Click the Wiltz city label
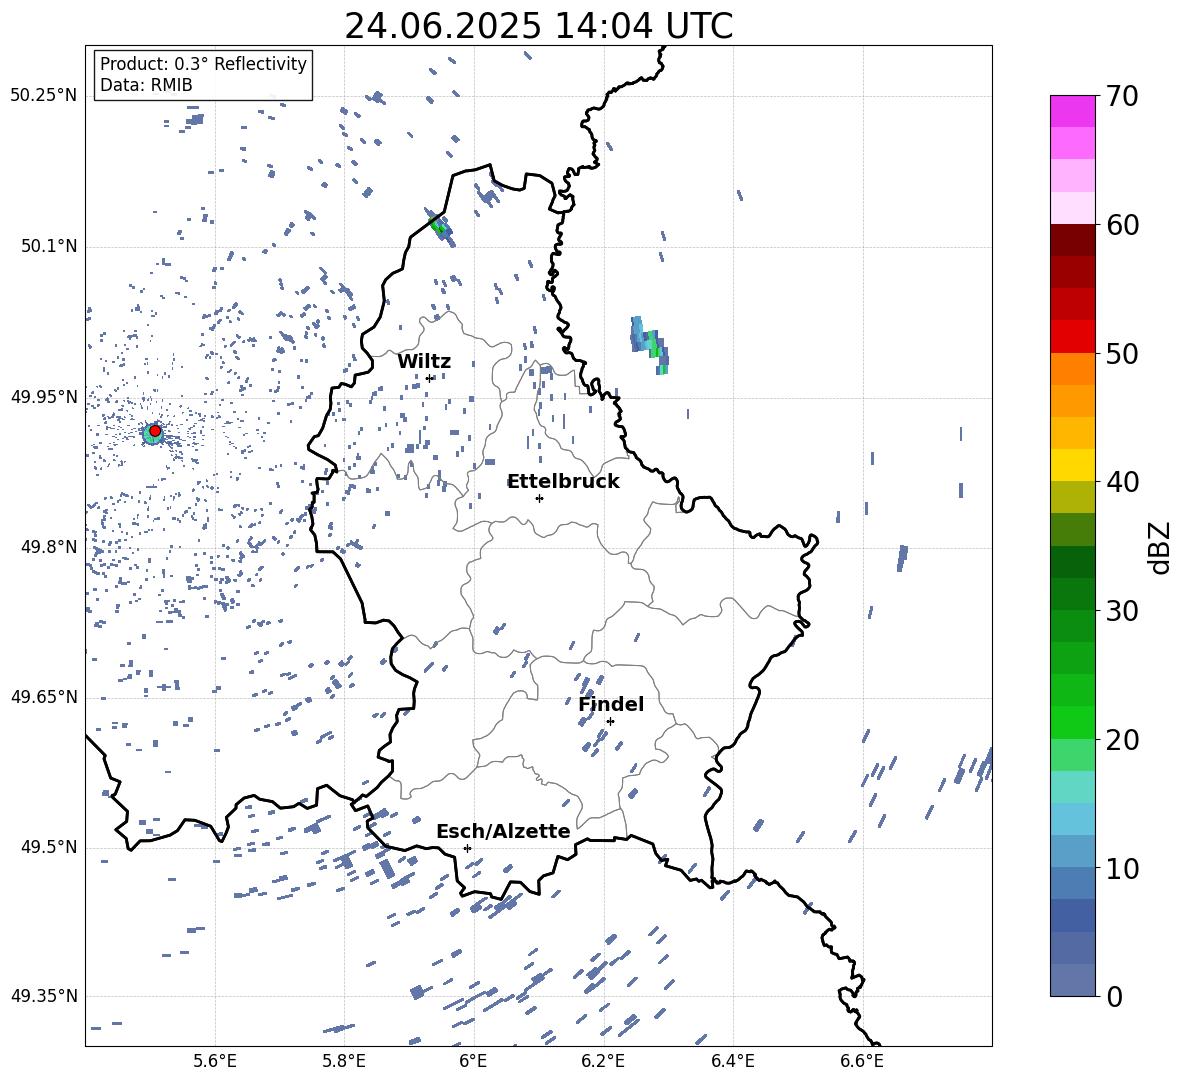Image resolution: width=1184 pixels, height=1081 pixels. click(x=424, y=362)
